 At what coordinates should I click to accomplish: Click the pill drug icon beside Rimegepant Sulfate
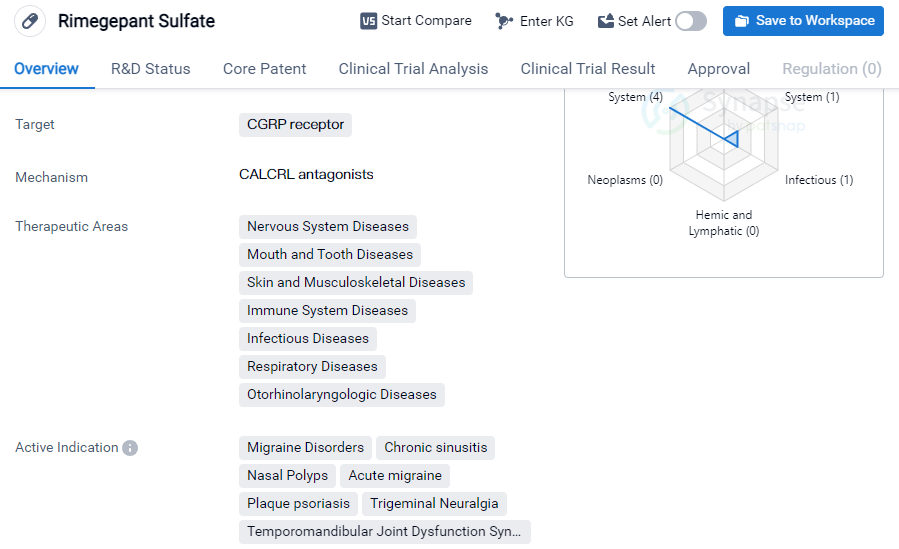30,21
